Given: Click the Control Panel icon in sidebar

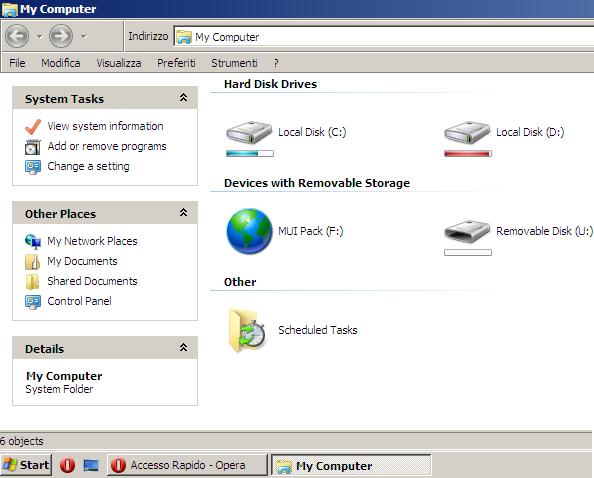Looking at the screenshot, I should (33, 302).
